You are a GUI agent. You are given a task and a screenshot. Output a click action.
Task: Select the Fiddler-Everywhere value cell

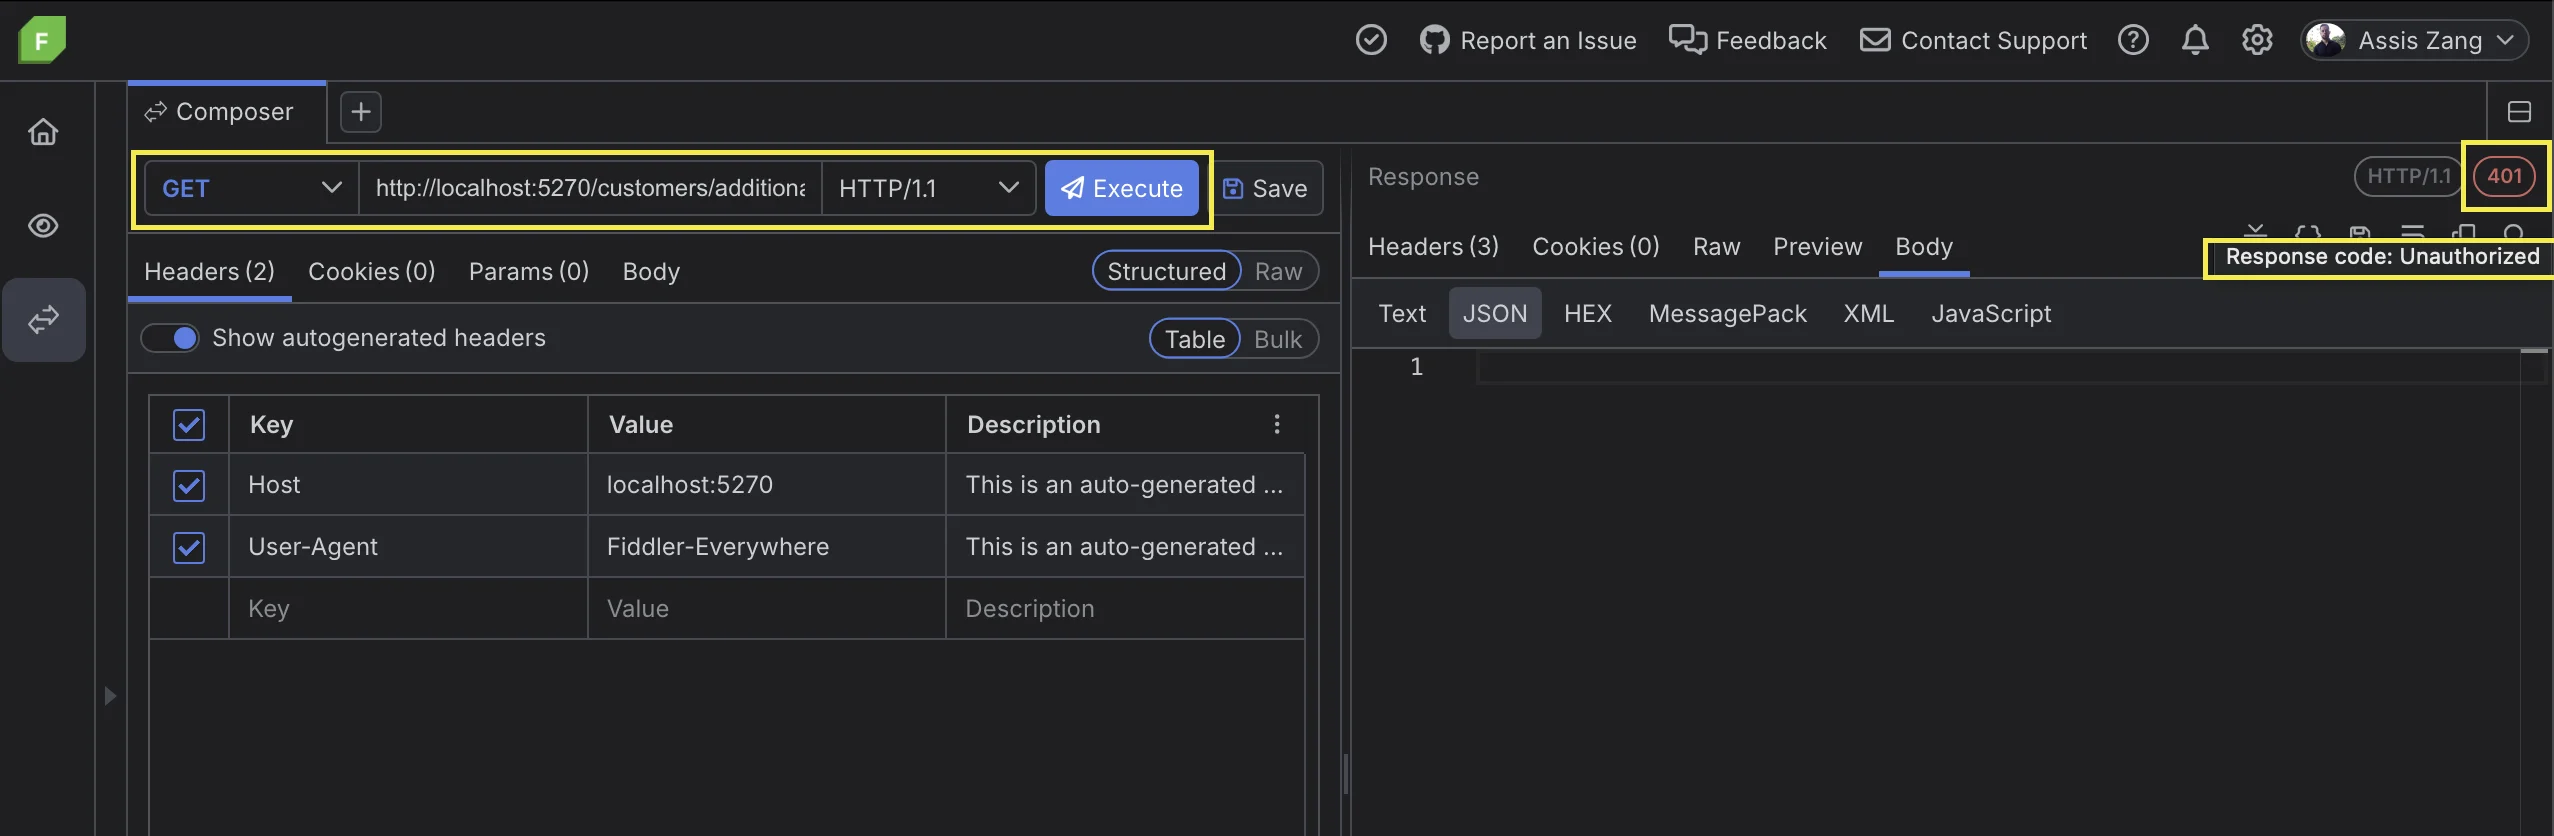coord(767,547)
